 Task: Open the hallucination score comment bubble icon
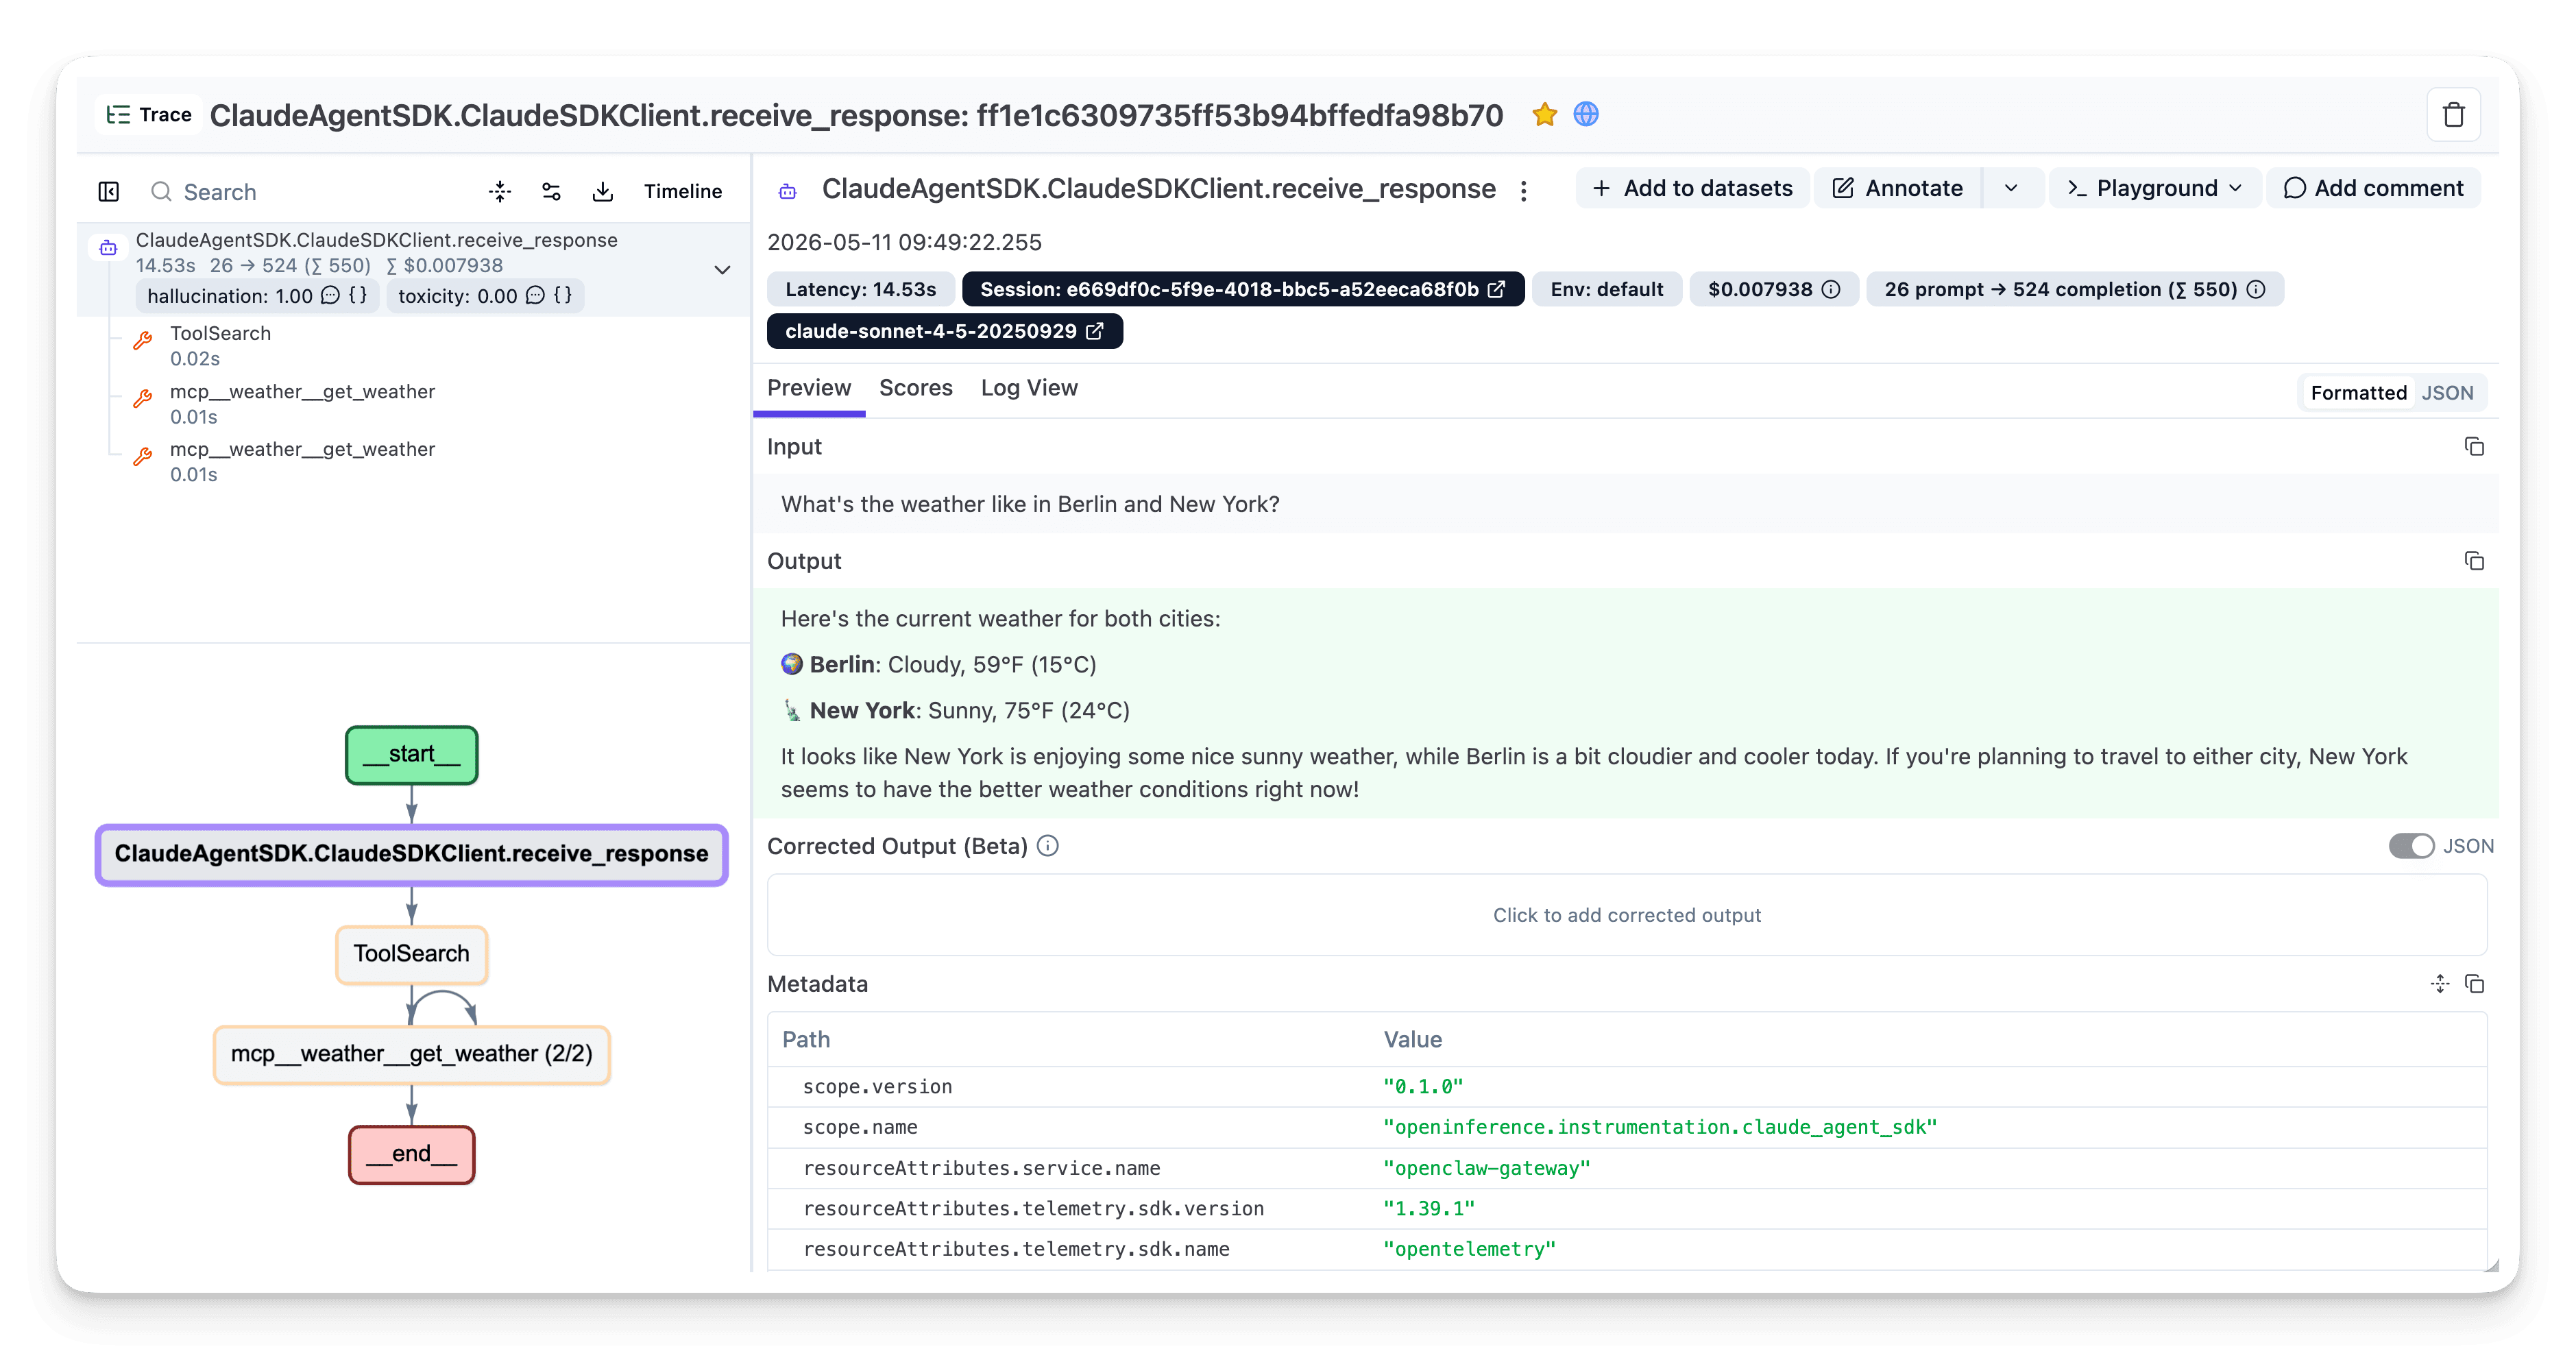point(330,295)
